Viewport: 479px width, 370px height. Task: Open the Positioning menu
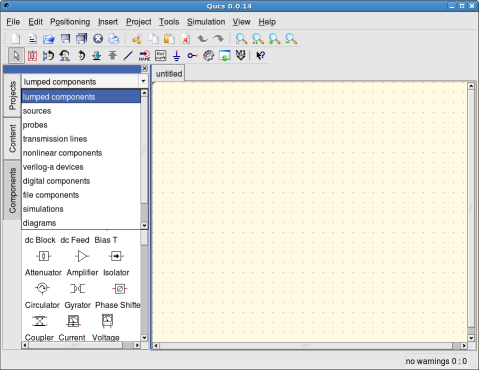pyautogui.click(x=70, y=22)
